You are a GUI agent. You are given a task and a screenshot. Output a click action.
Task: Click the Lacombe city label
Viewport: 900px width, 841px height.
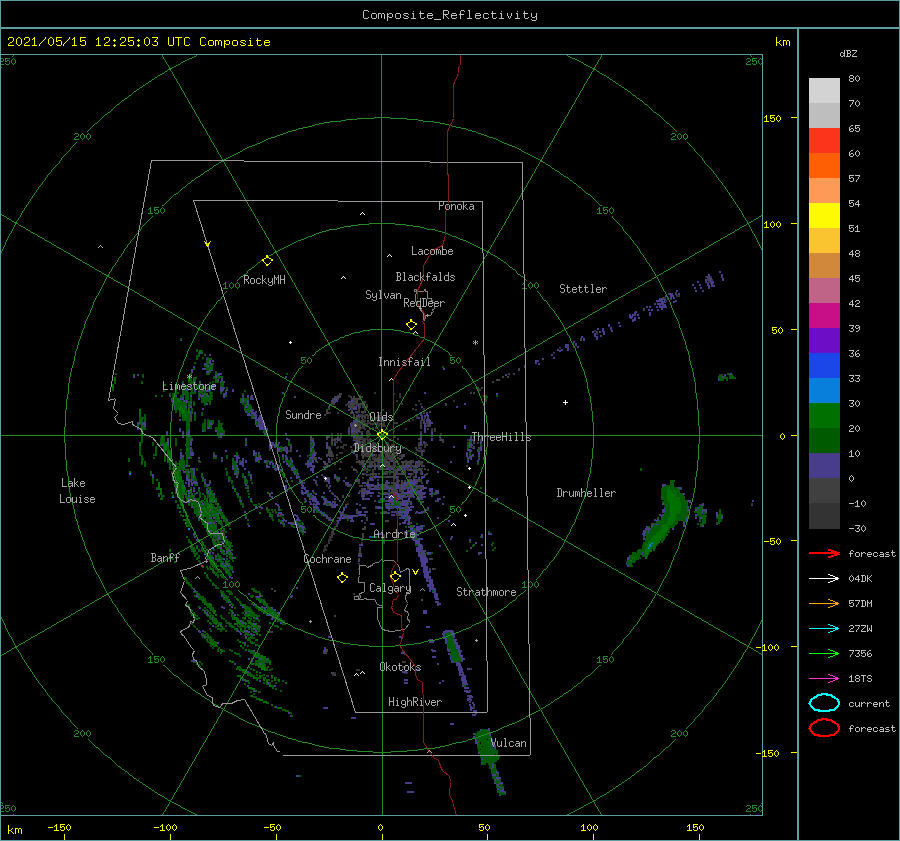(432, 251)
